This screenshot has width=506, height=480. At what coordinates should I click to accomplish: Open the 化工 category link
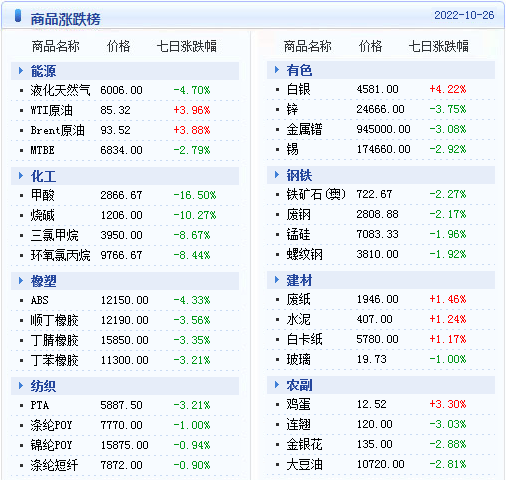point(43,176)
